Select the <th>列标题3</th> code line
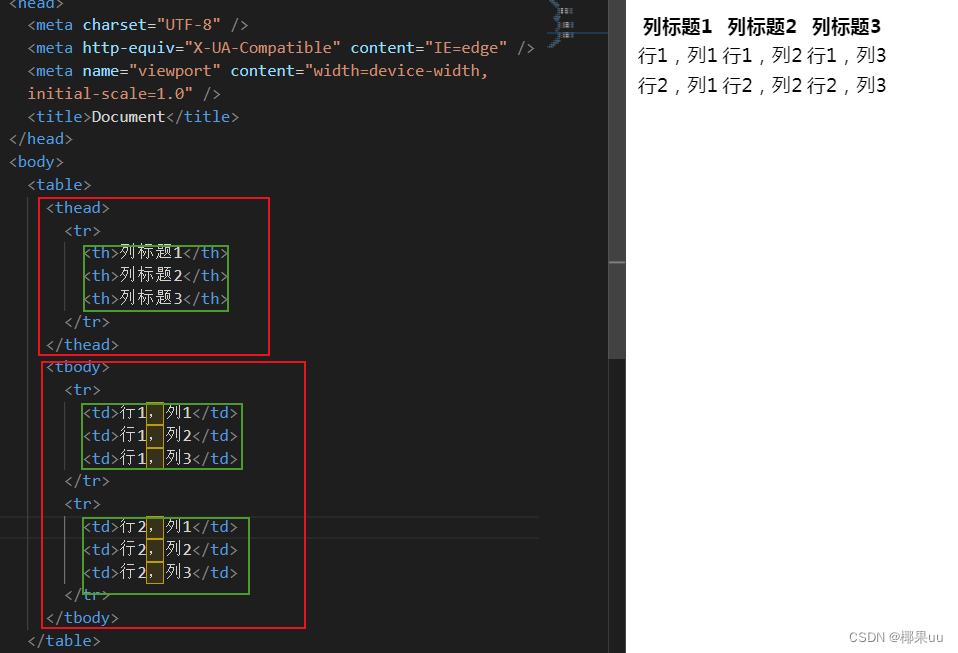958x653 pixels. pyautogui.click(x=156, y=299)
